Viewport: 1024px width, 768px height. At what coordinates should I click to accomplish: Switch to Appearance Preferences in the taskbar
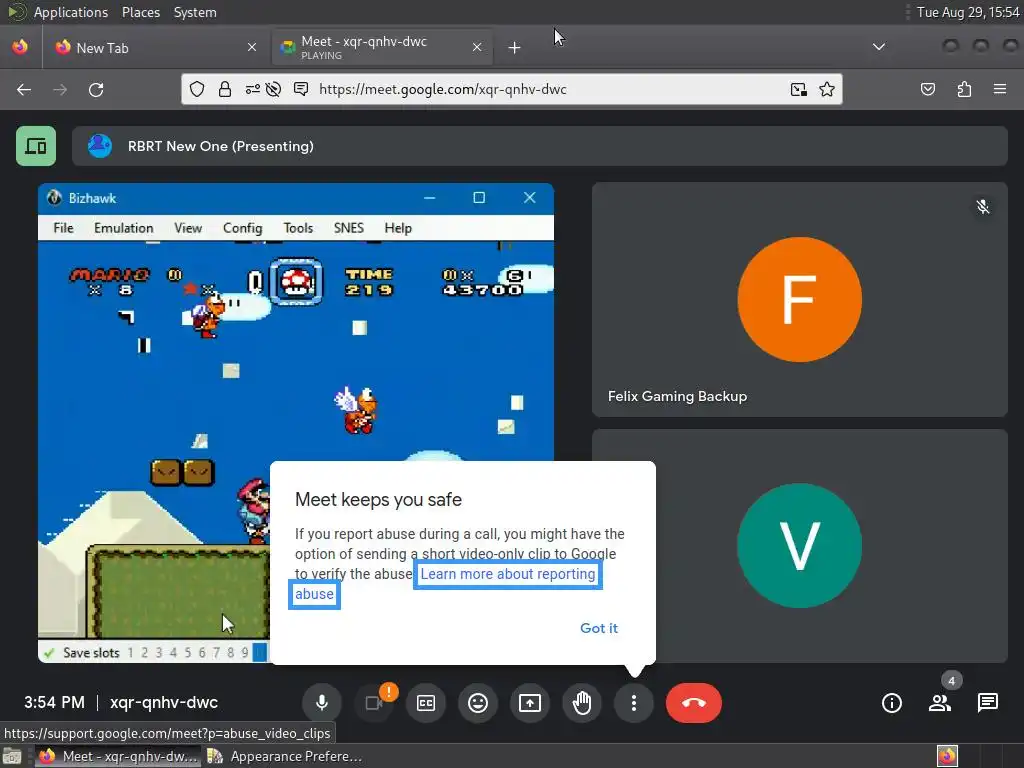pos(285,756)
